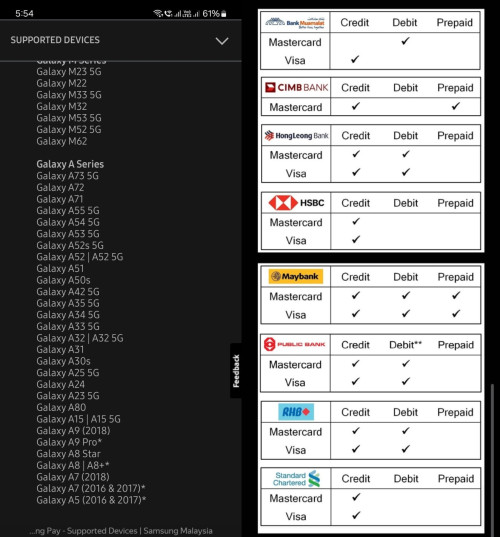Tap the battery status indicator
500x537 pixels.
pos(224,14)
